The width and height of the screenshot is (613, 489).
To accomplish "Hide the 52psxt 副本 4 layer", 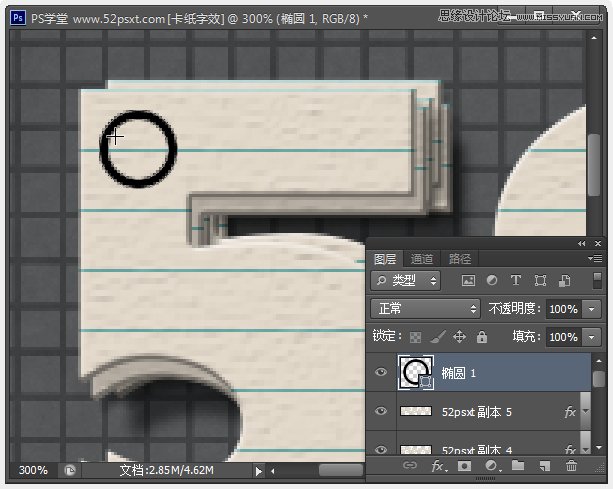I will (x=381, y=450).
